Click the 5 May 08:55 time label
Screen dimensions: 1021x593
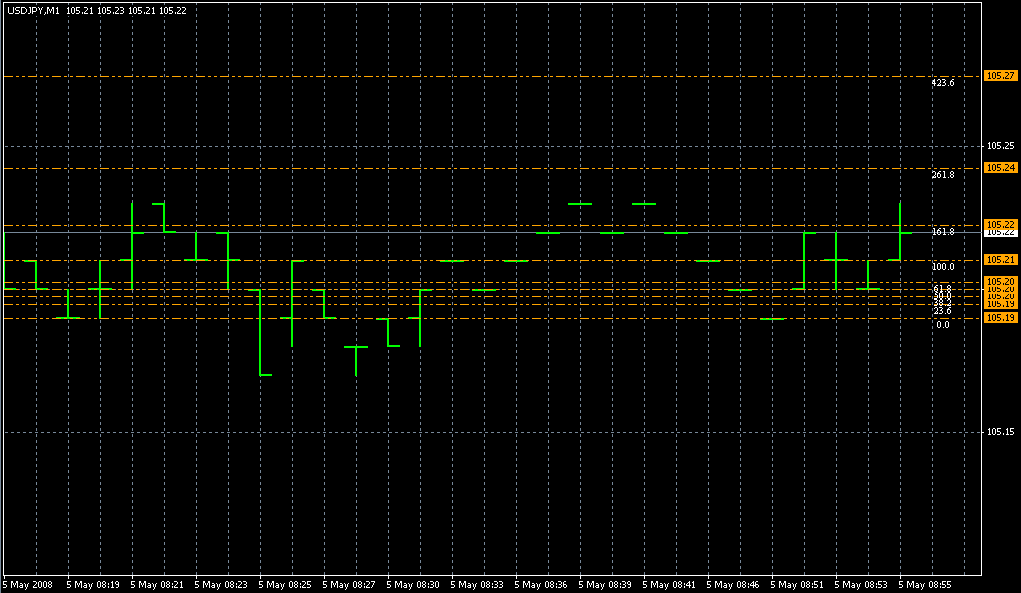(x=925, y=584)
